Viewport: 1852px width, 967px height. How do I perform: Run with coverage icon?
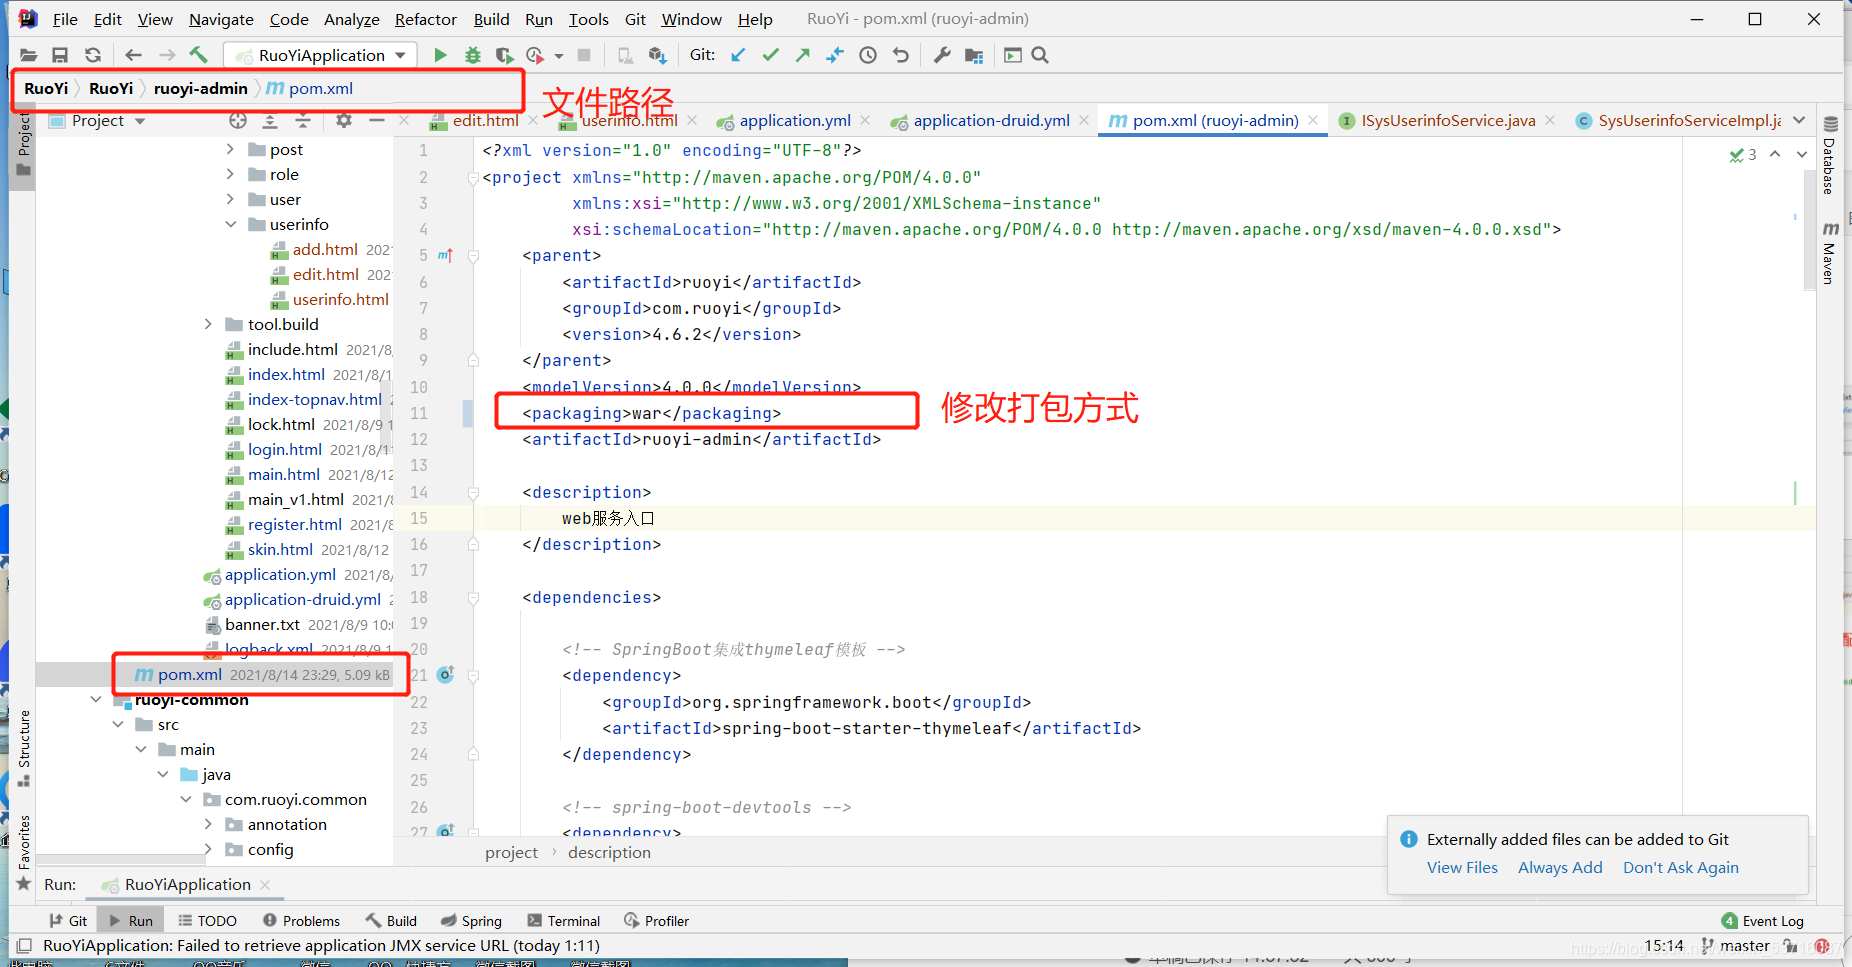504,55
